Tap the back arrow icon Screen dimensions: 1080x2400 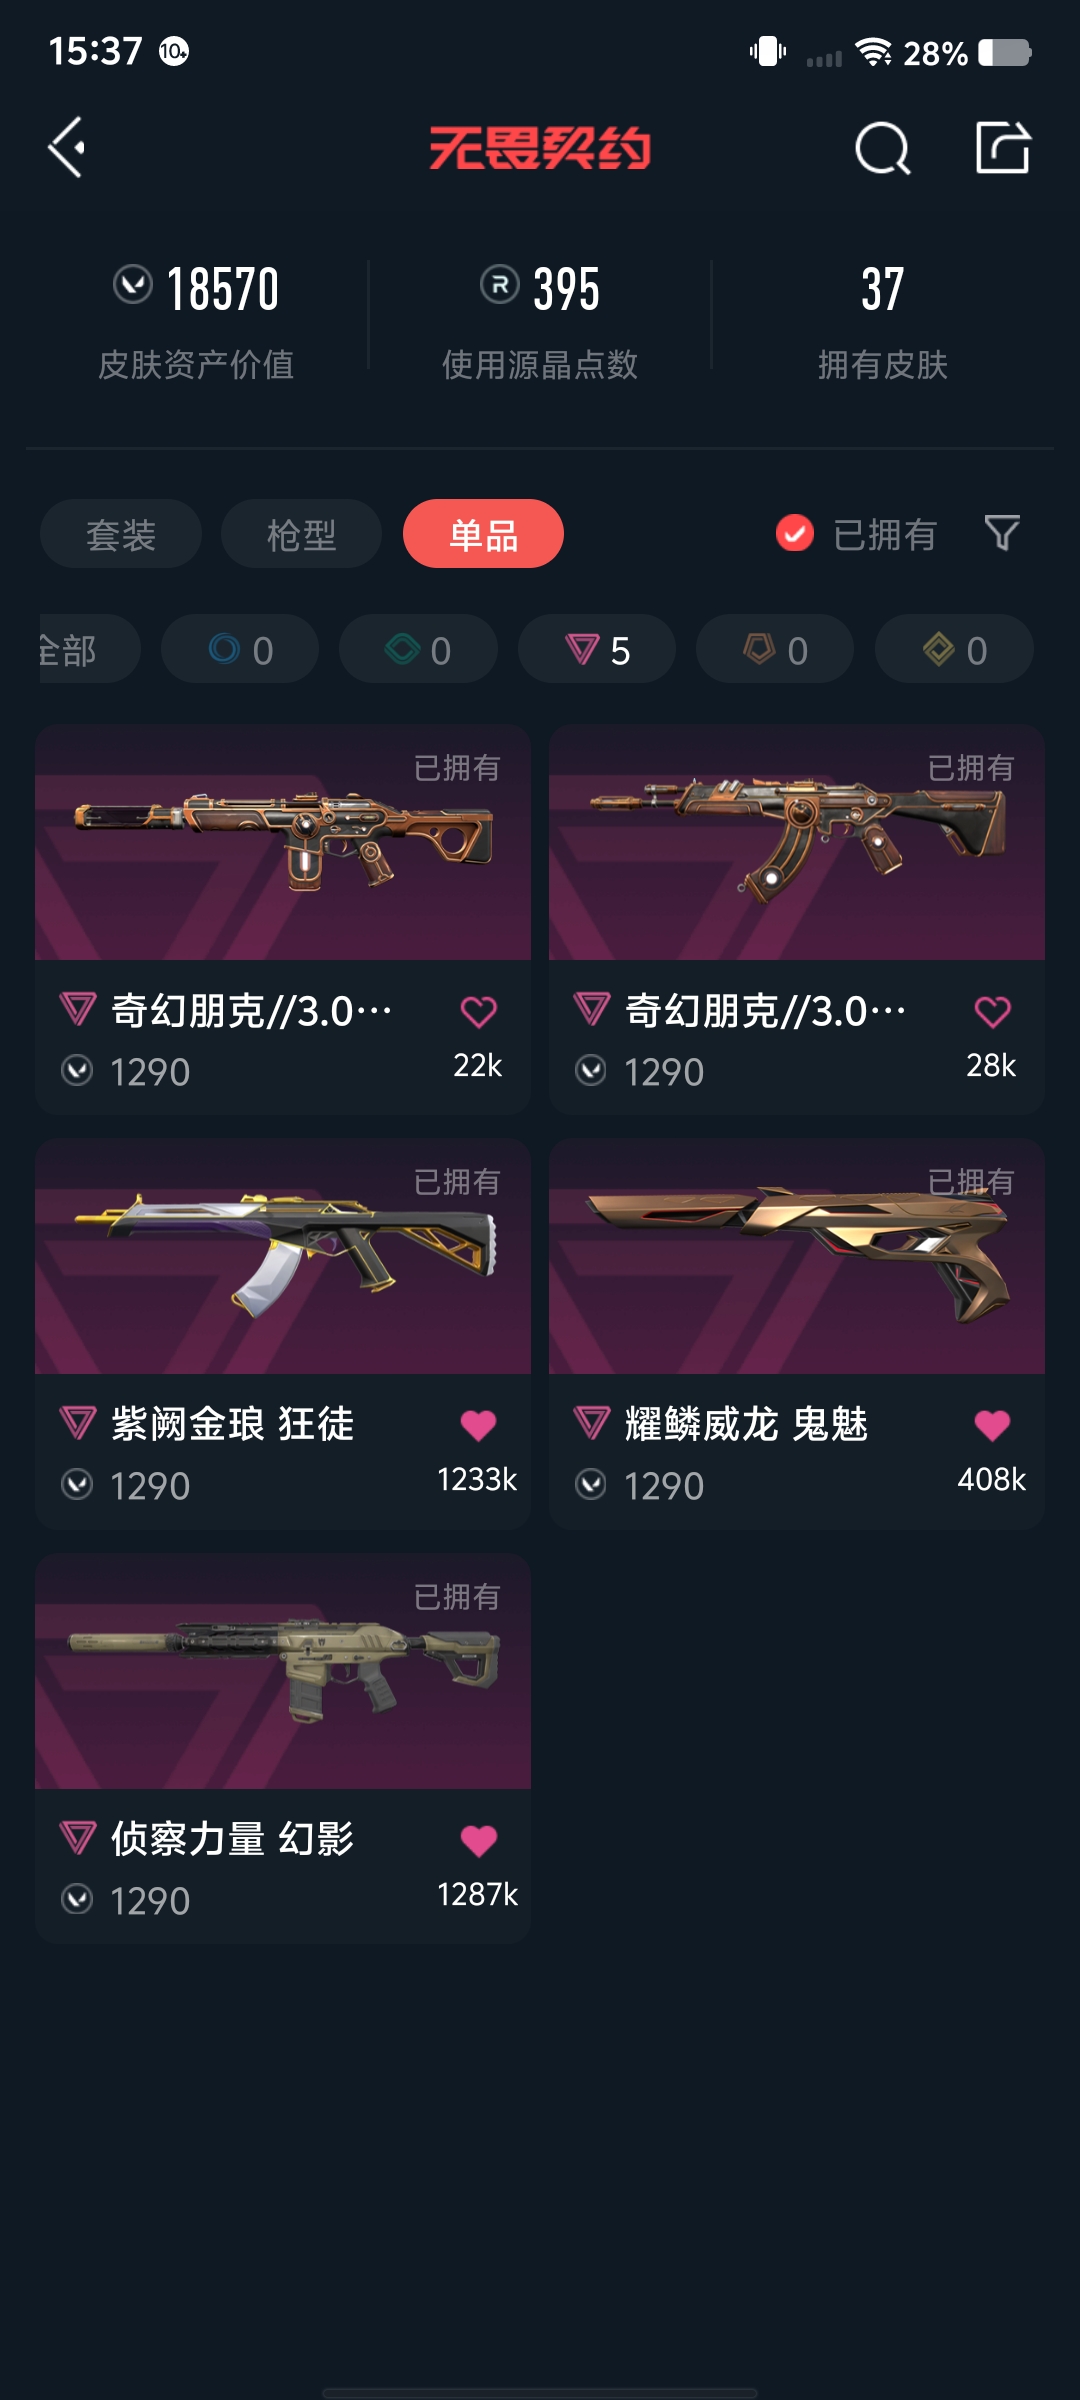(67, 148)
